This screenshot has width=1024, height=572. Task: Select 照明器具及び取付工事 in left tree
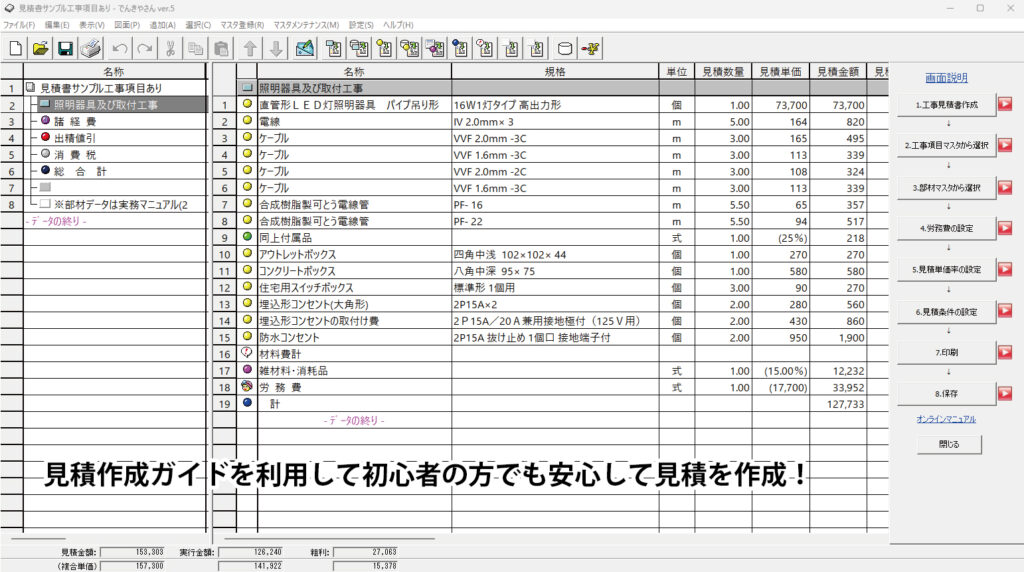pos(105,104)
